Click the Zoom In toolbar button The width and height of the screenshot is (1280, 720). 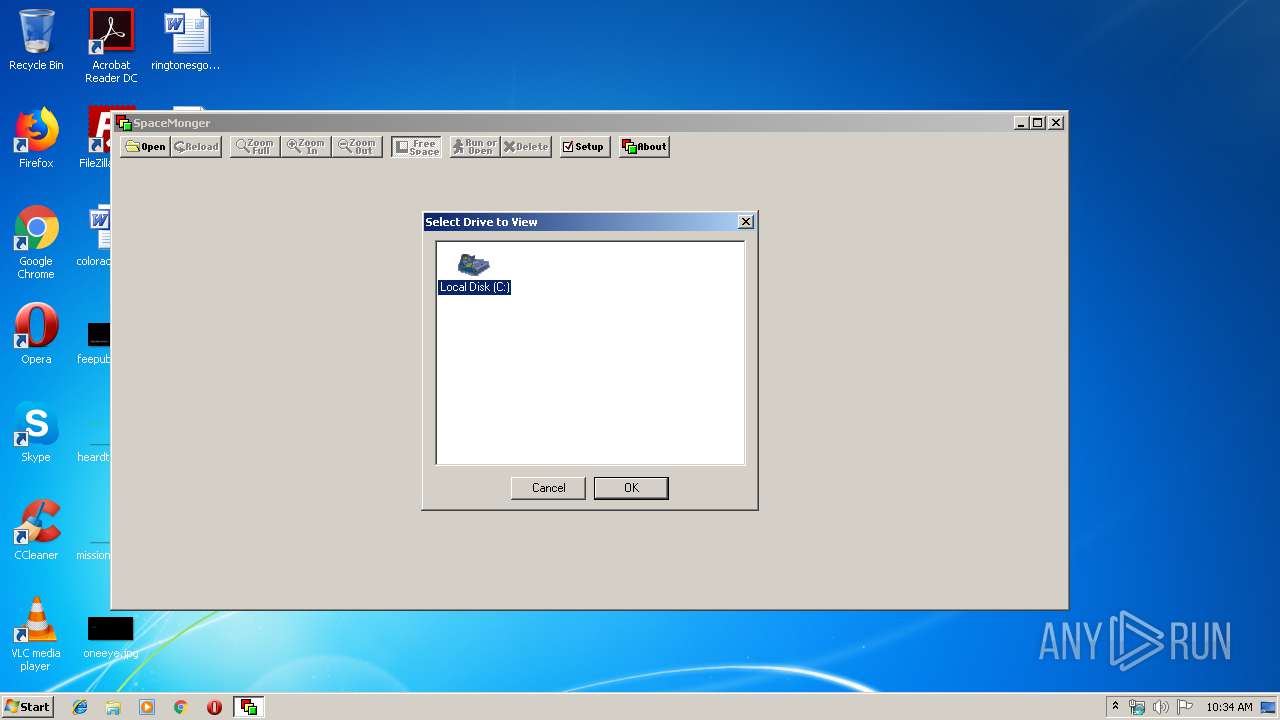pos(305,147)
